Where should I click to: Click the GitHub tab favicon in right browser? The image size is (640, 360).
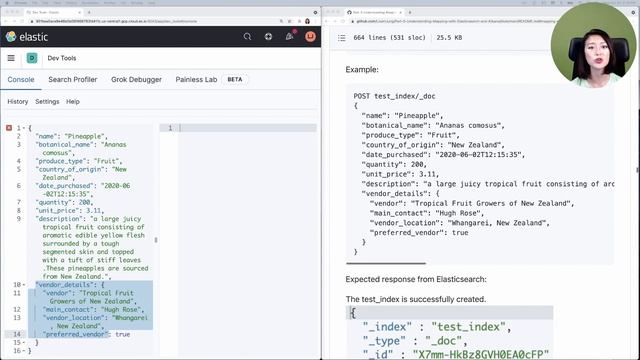click(349, 12)
